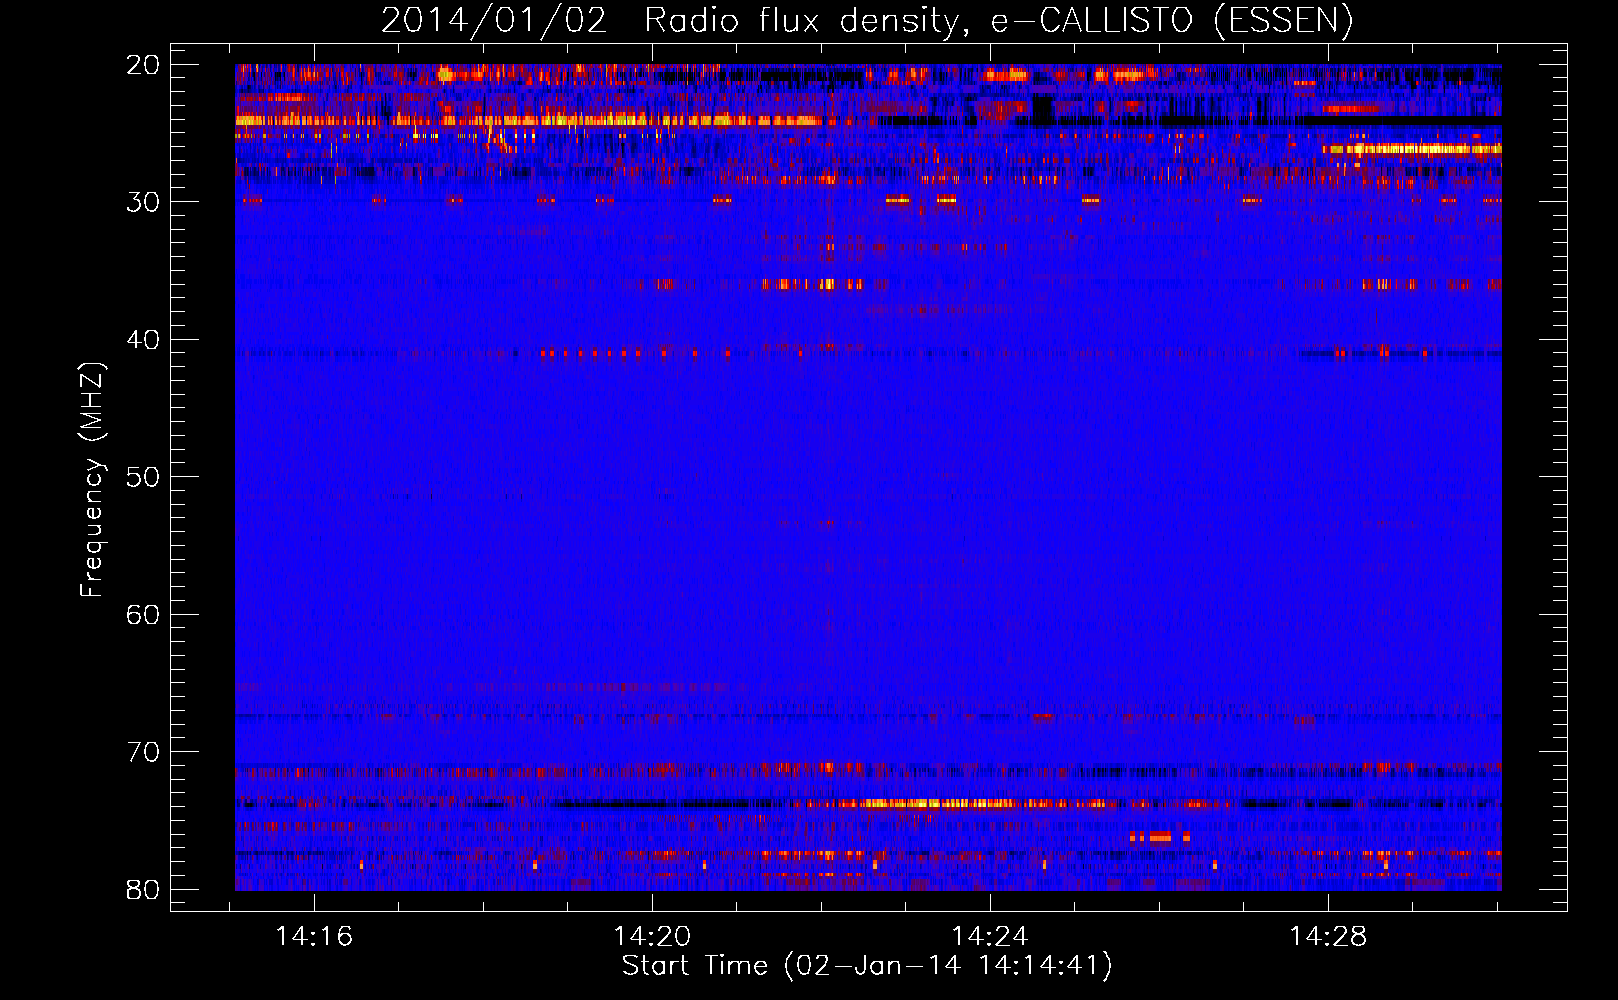Image resolution: width=1618 pixels, height=1000 pixels.
Task: Click the 40 frequency tick label
Action: [x=143, y=340]
